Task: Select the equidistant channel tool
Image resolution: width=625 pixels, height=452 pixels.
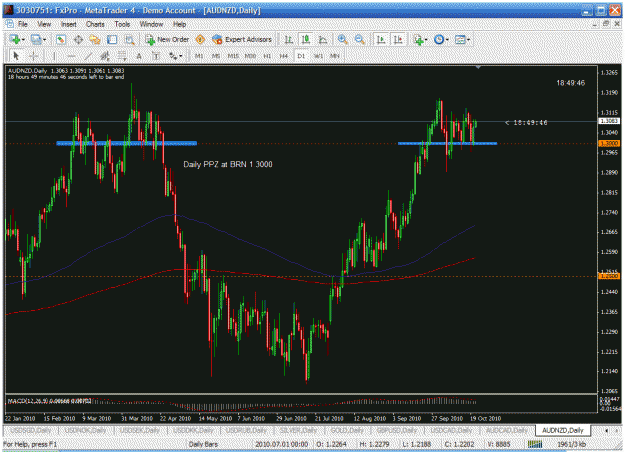Action: pos(105,56)
